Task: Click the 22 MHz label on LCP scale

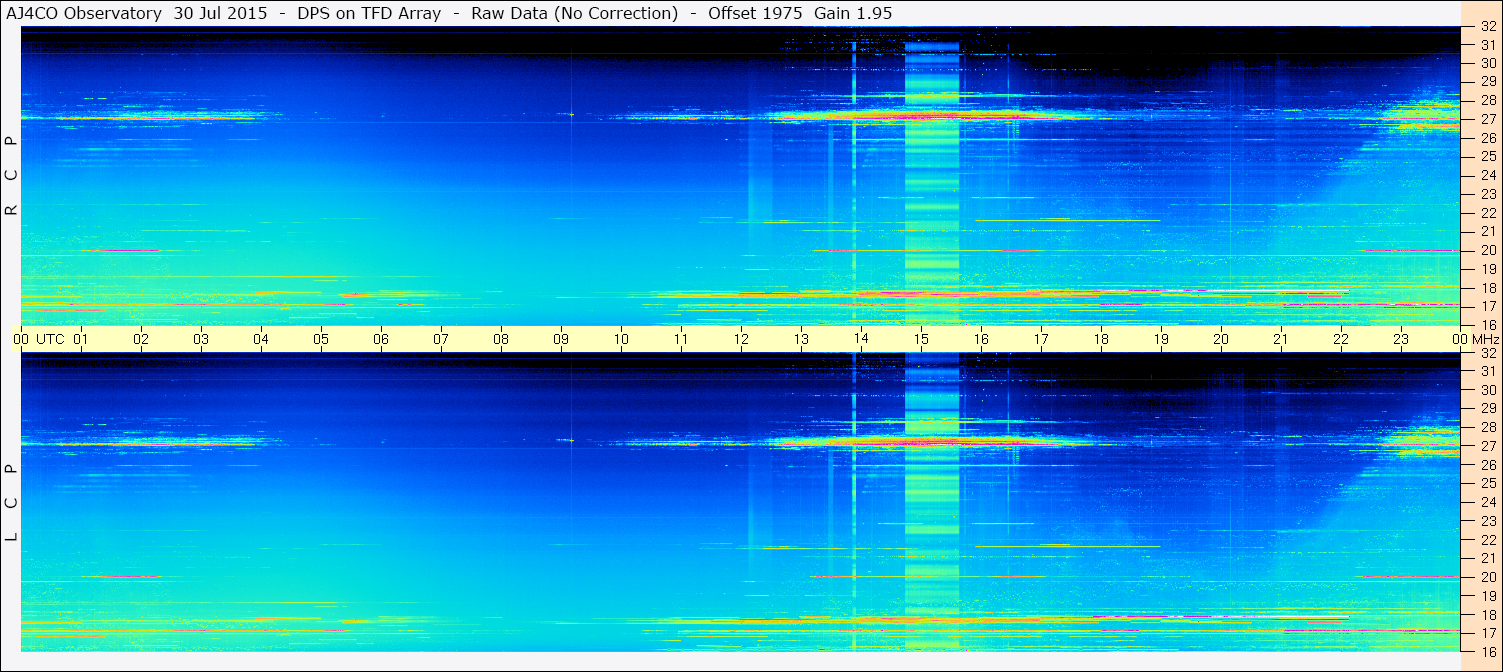Action: (1487, 540)
